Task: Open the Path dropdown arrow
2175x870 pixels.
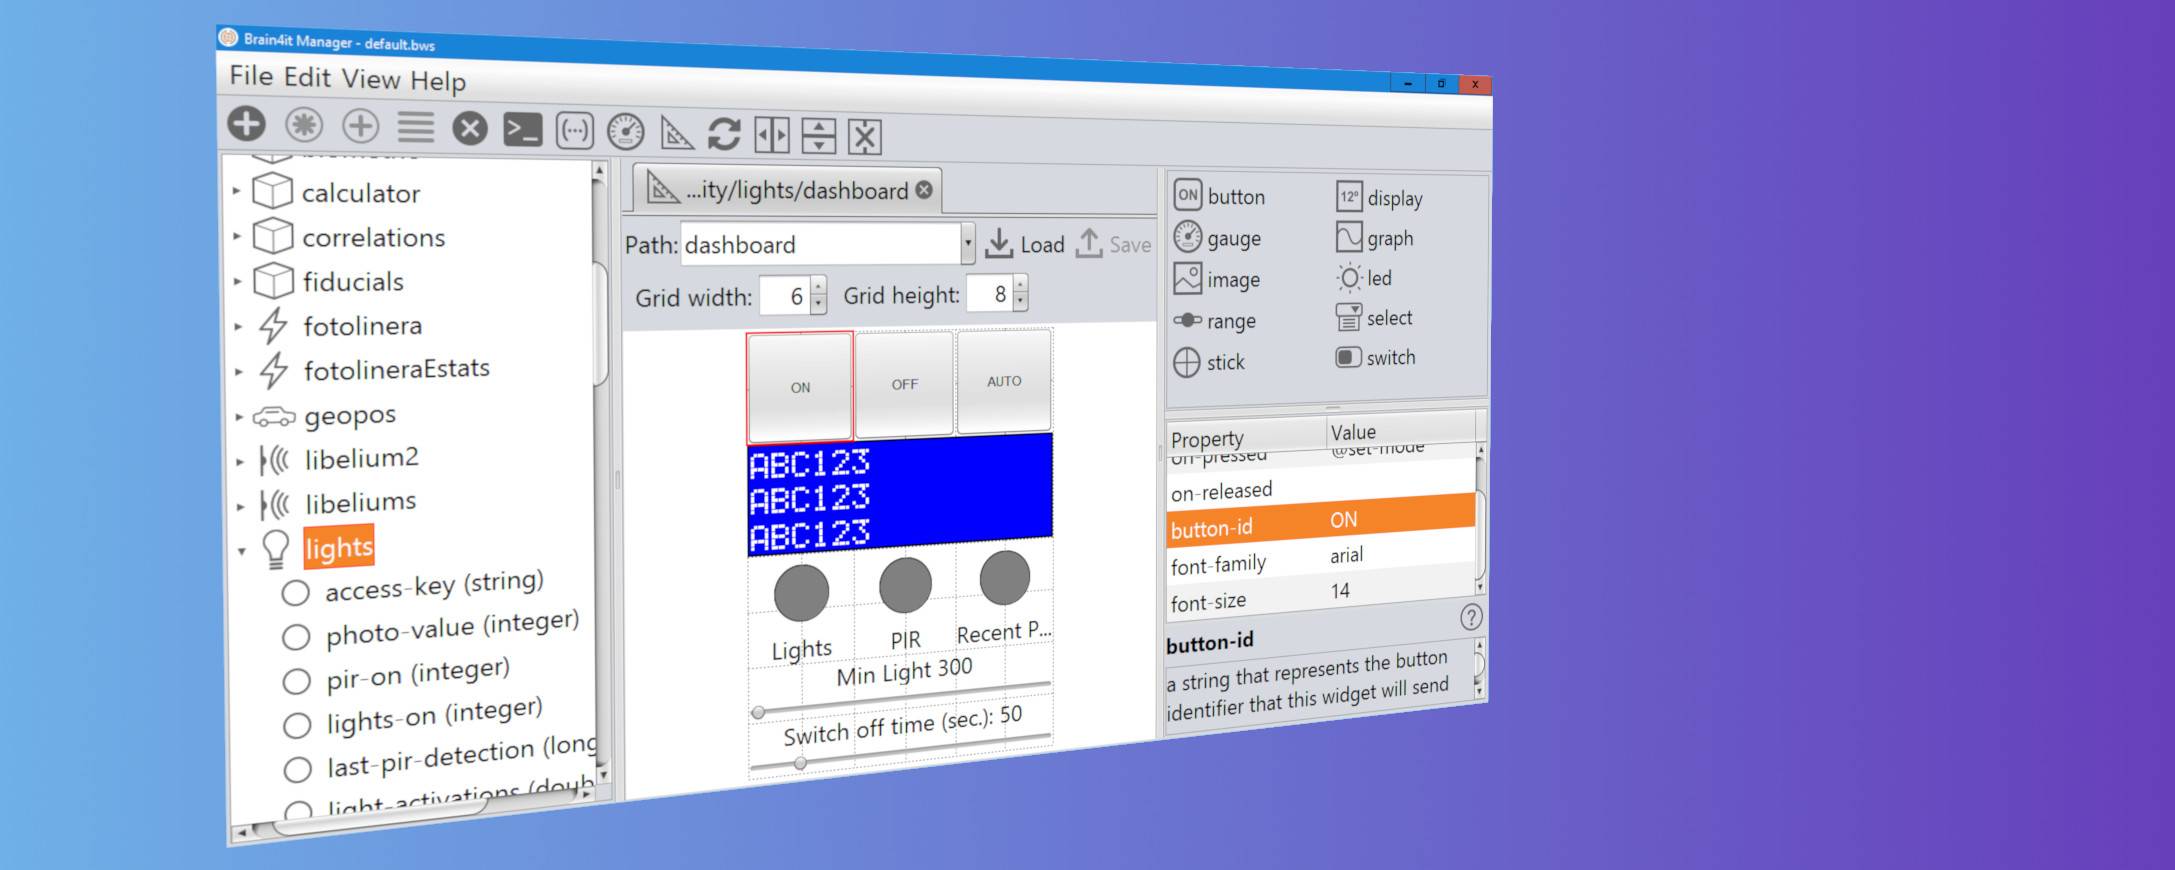Action: tap(968, 243)
